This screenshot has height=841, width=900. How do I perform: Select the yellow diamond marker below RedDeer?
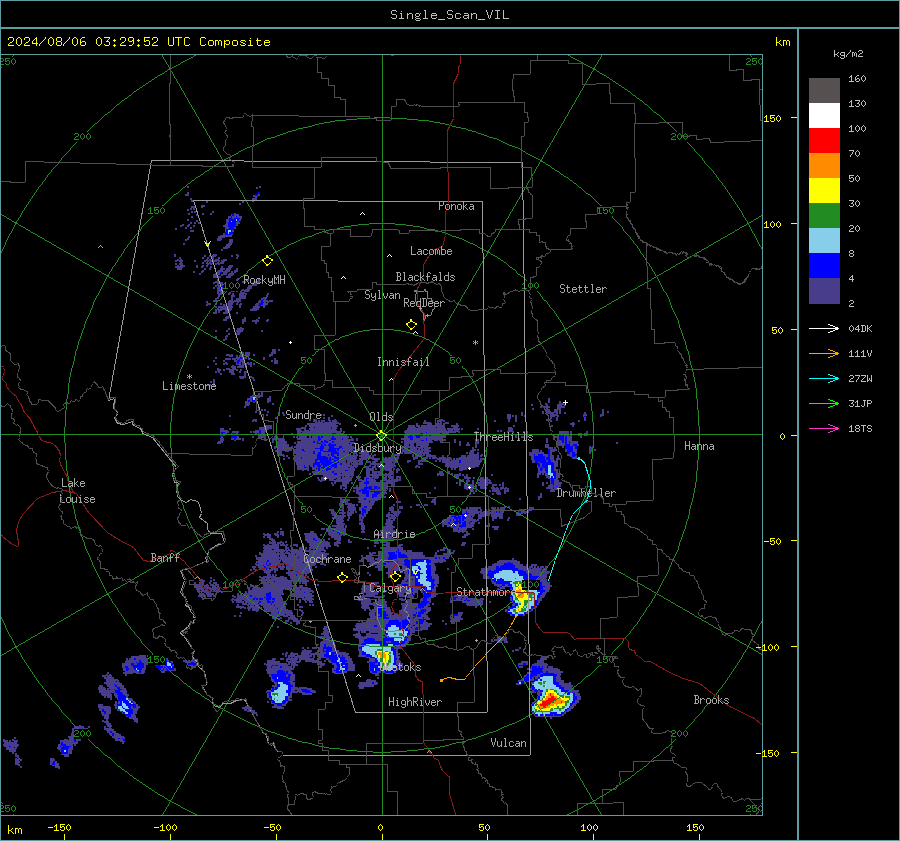(412, 325)
